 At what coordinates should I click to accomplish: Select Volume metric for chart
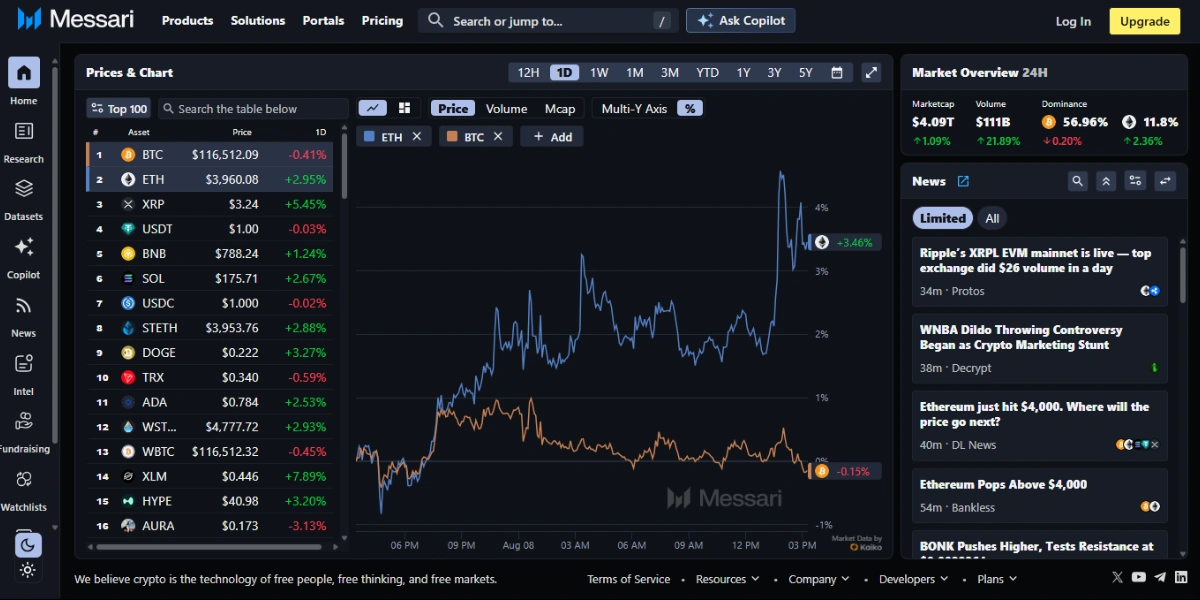coord(506,108)
